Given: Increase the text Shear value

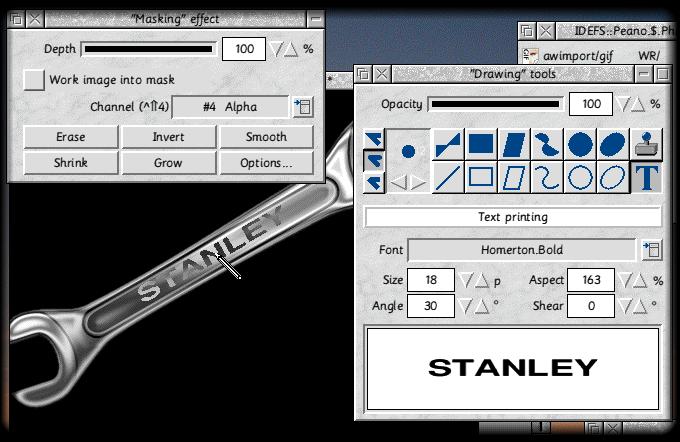Looking at the screenshot, I should pyautogui.click(x=641, y=306).
